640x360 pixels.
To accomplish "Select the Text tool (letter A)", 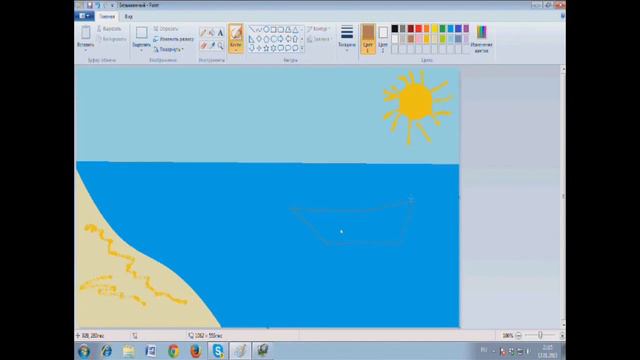I will coord(220,33).
